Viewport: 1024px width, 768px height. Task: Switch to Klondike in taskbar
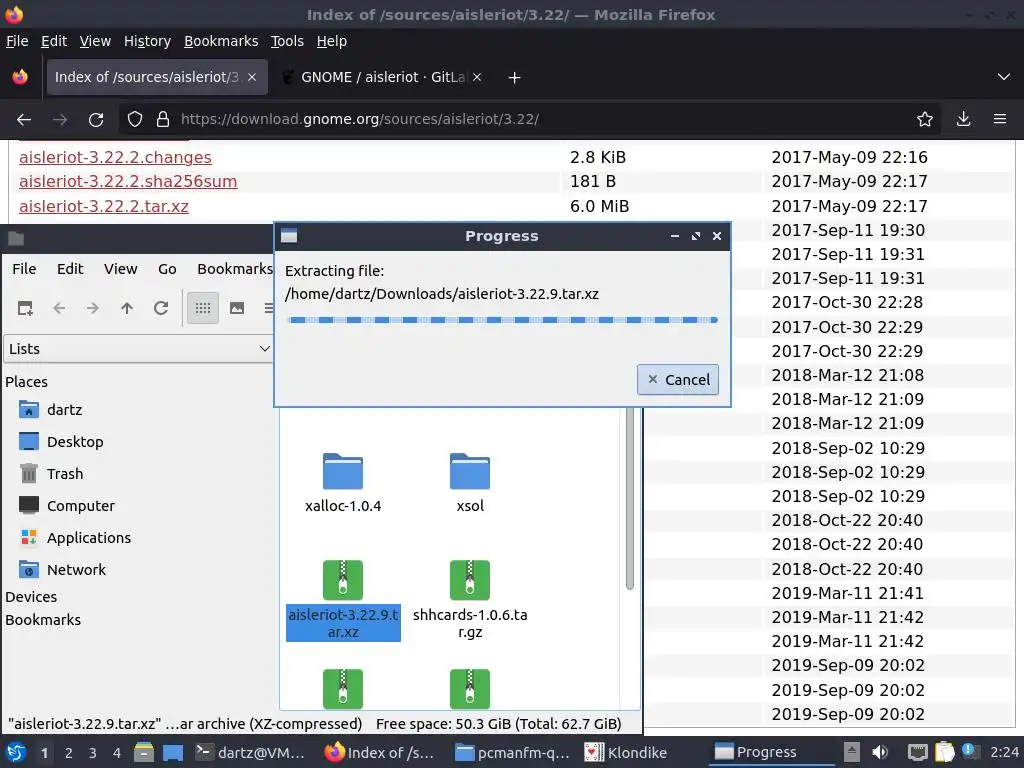626,752
